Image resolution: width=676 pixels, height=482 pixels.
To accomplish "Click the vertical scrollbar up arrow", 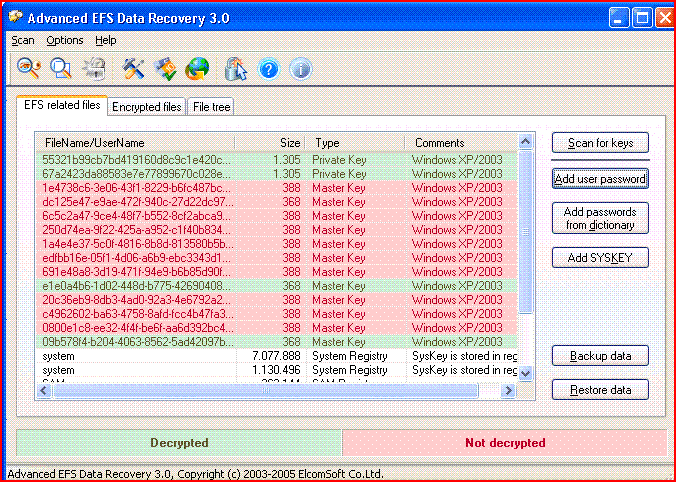I will pyautogui.click(x=526, y=142).
